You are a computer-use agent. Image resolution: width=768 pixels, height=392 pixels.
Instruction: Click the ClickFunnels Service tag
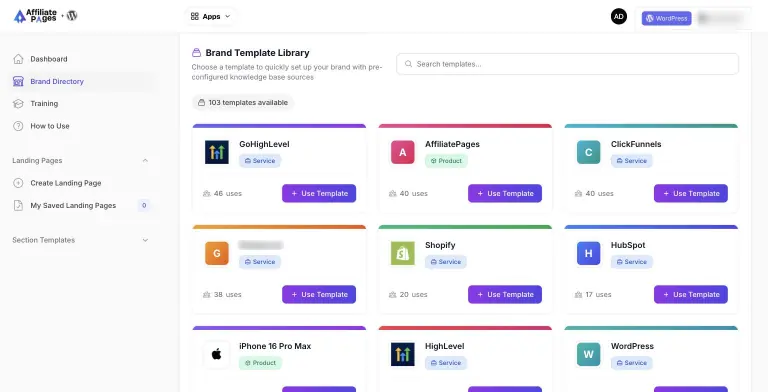pyautogui.click(x=631, y=161)
